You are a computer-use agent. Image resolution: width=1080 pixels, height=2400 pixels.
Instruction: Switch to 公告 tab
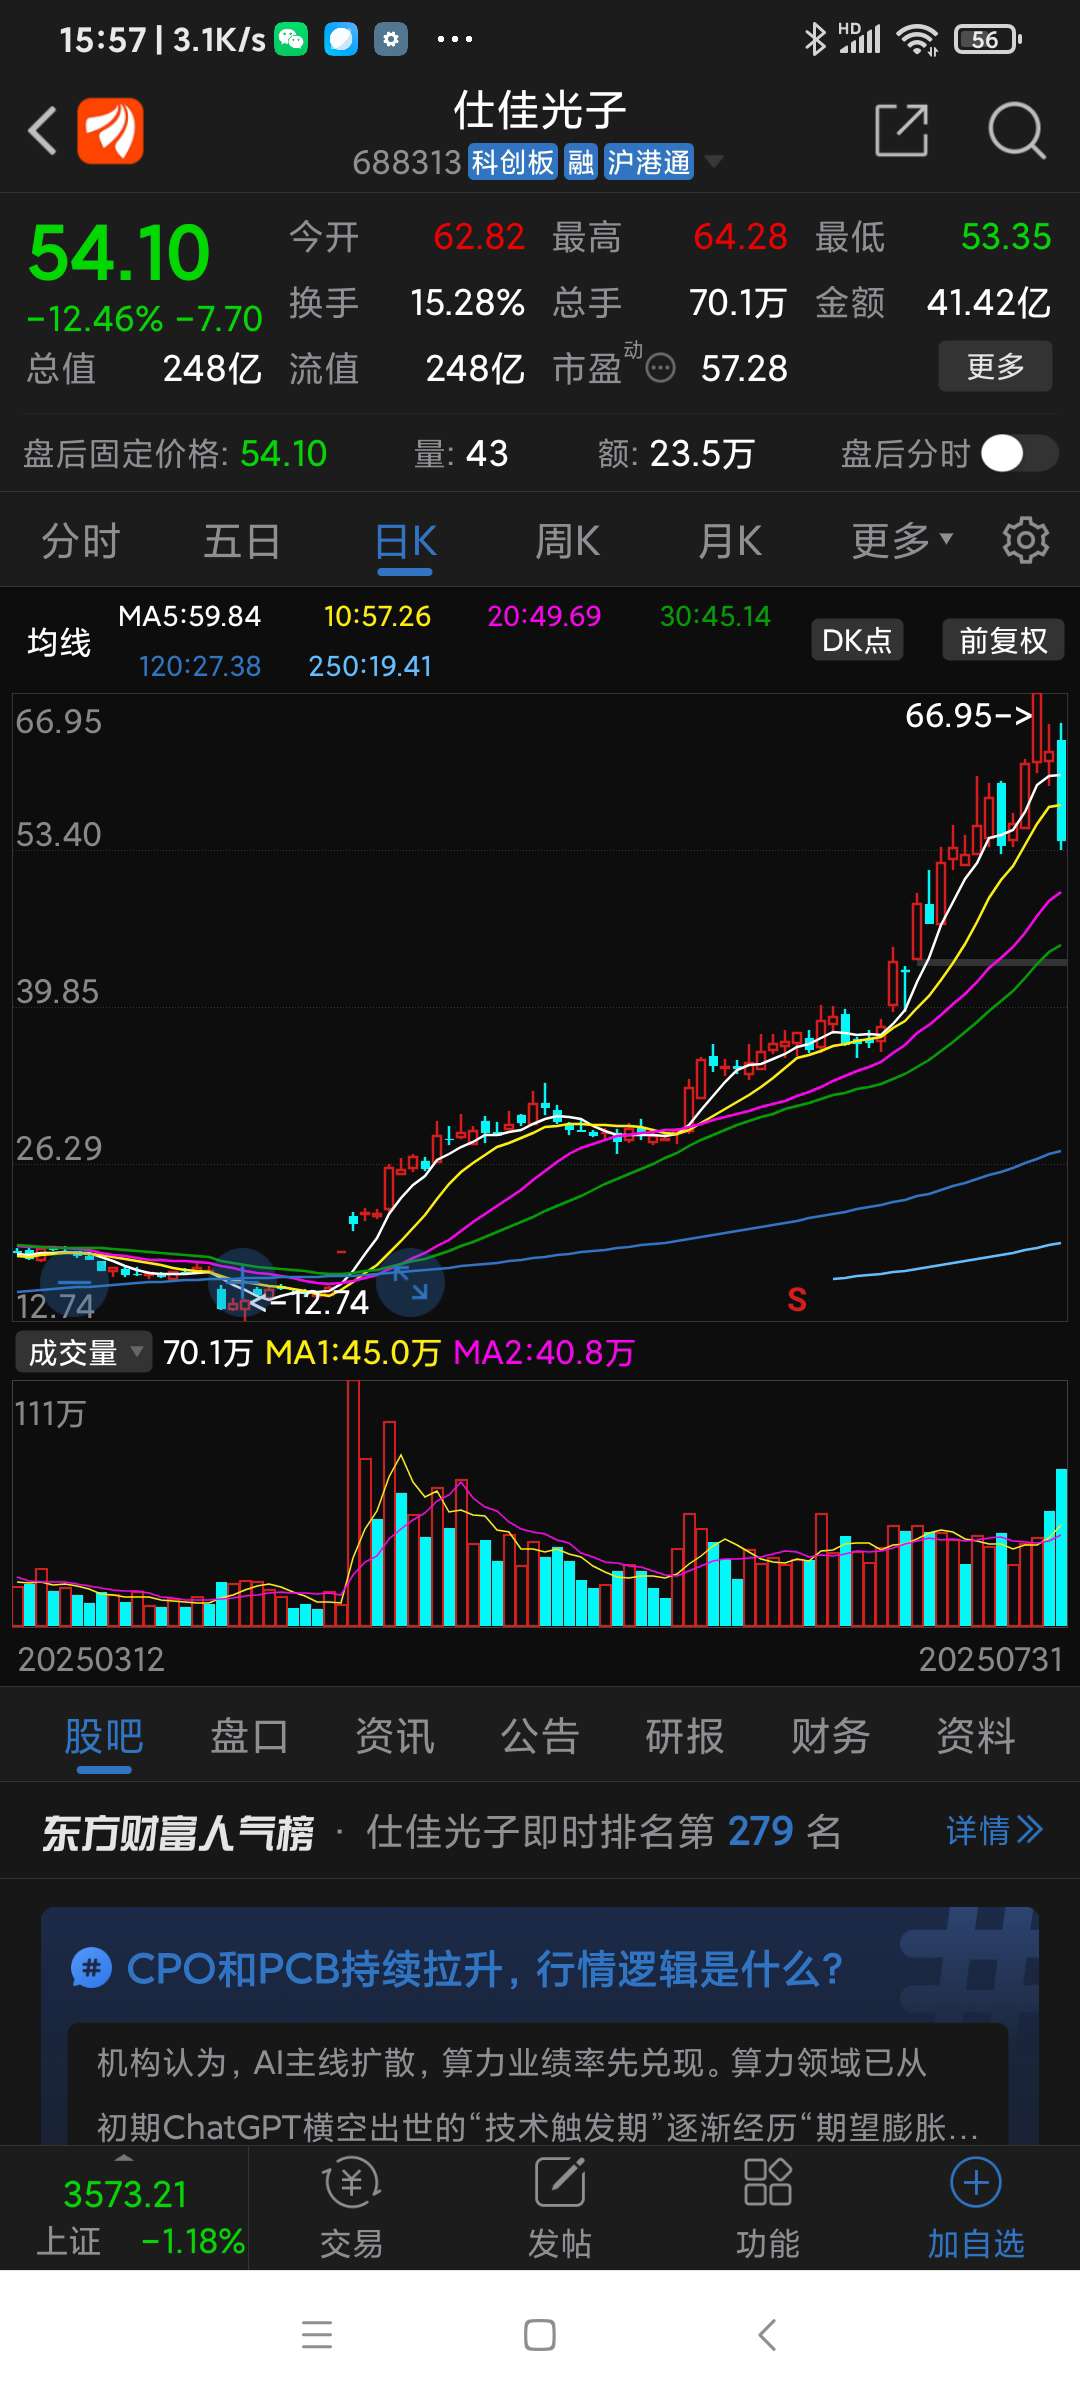click(540, 1736)
